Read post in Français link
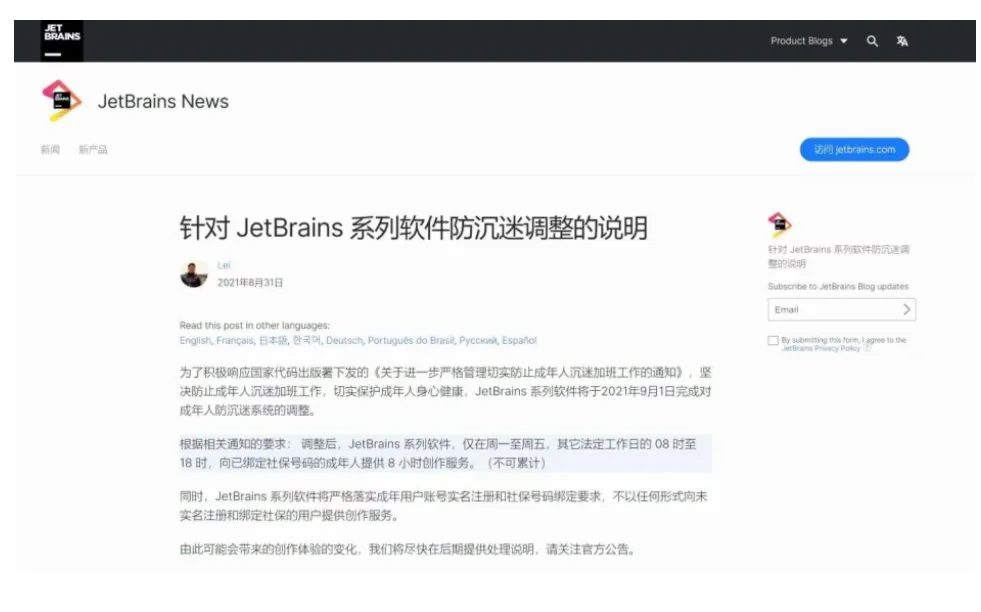 point(235,340)
